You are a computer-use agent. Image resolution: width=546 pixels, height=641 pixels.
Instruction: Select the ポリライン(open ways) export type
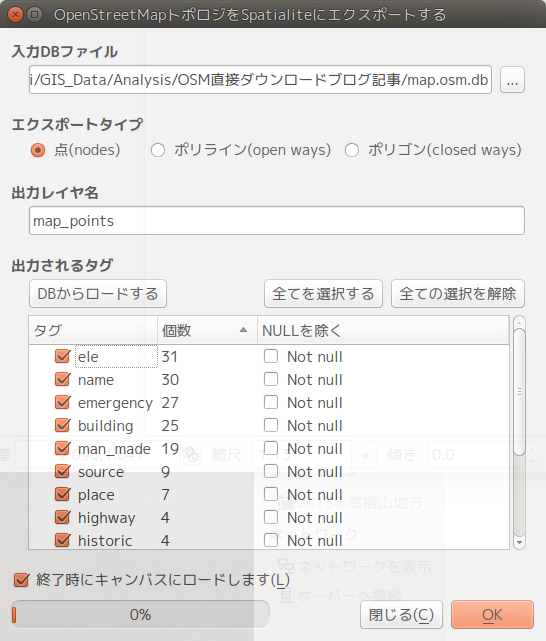(158, 150)
